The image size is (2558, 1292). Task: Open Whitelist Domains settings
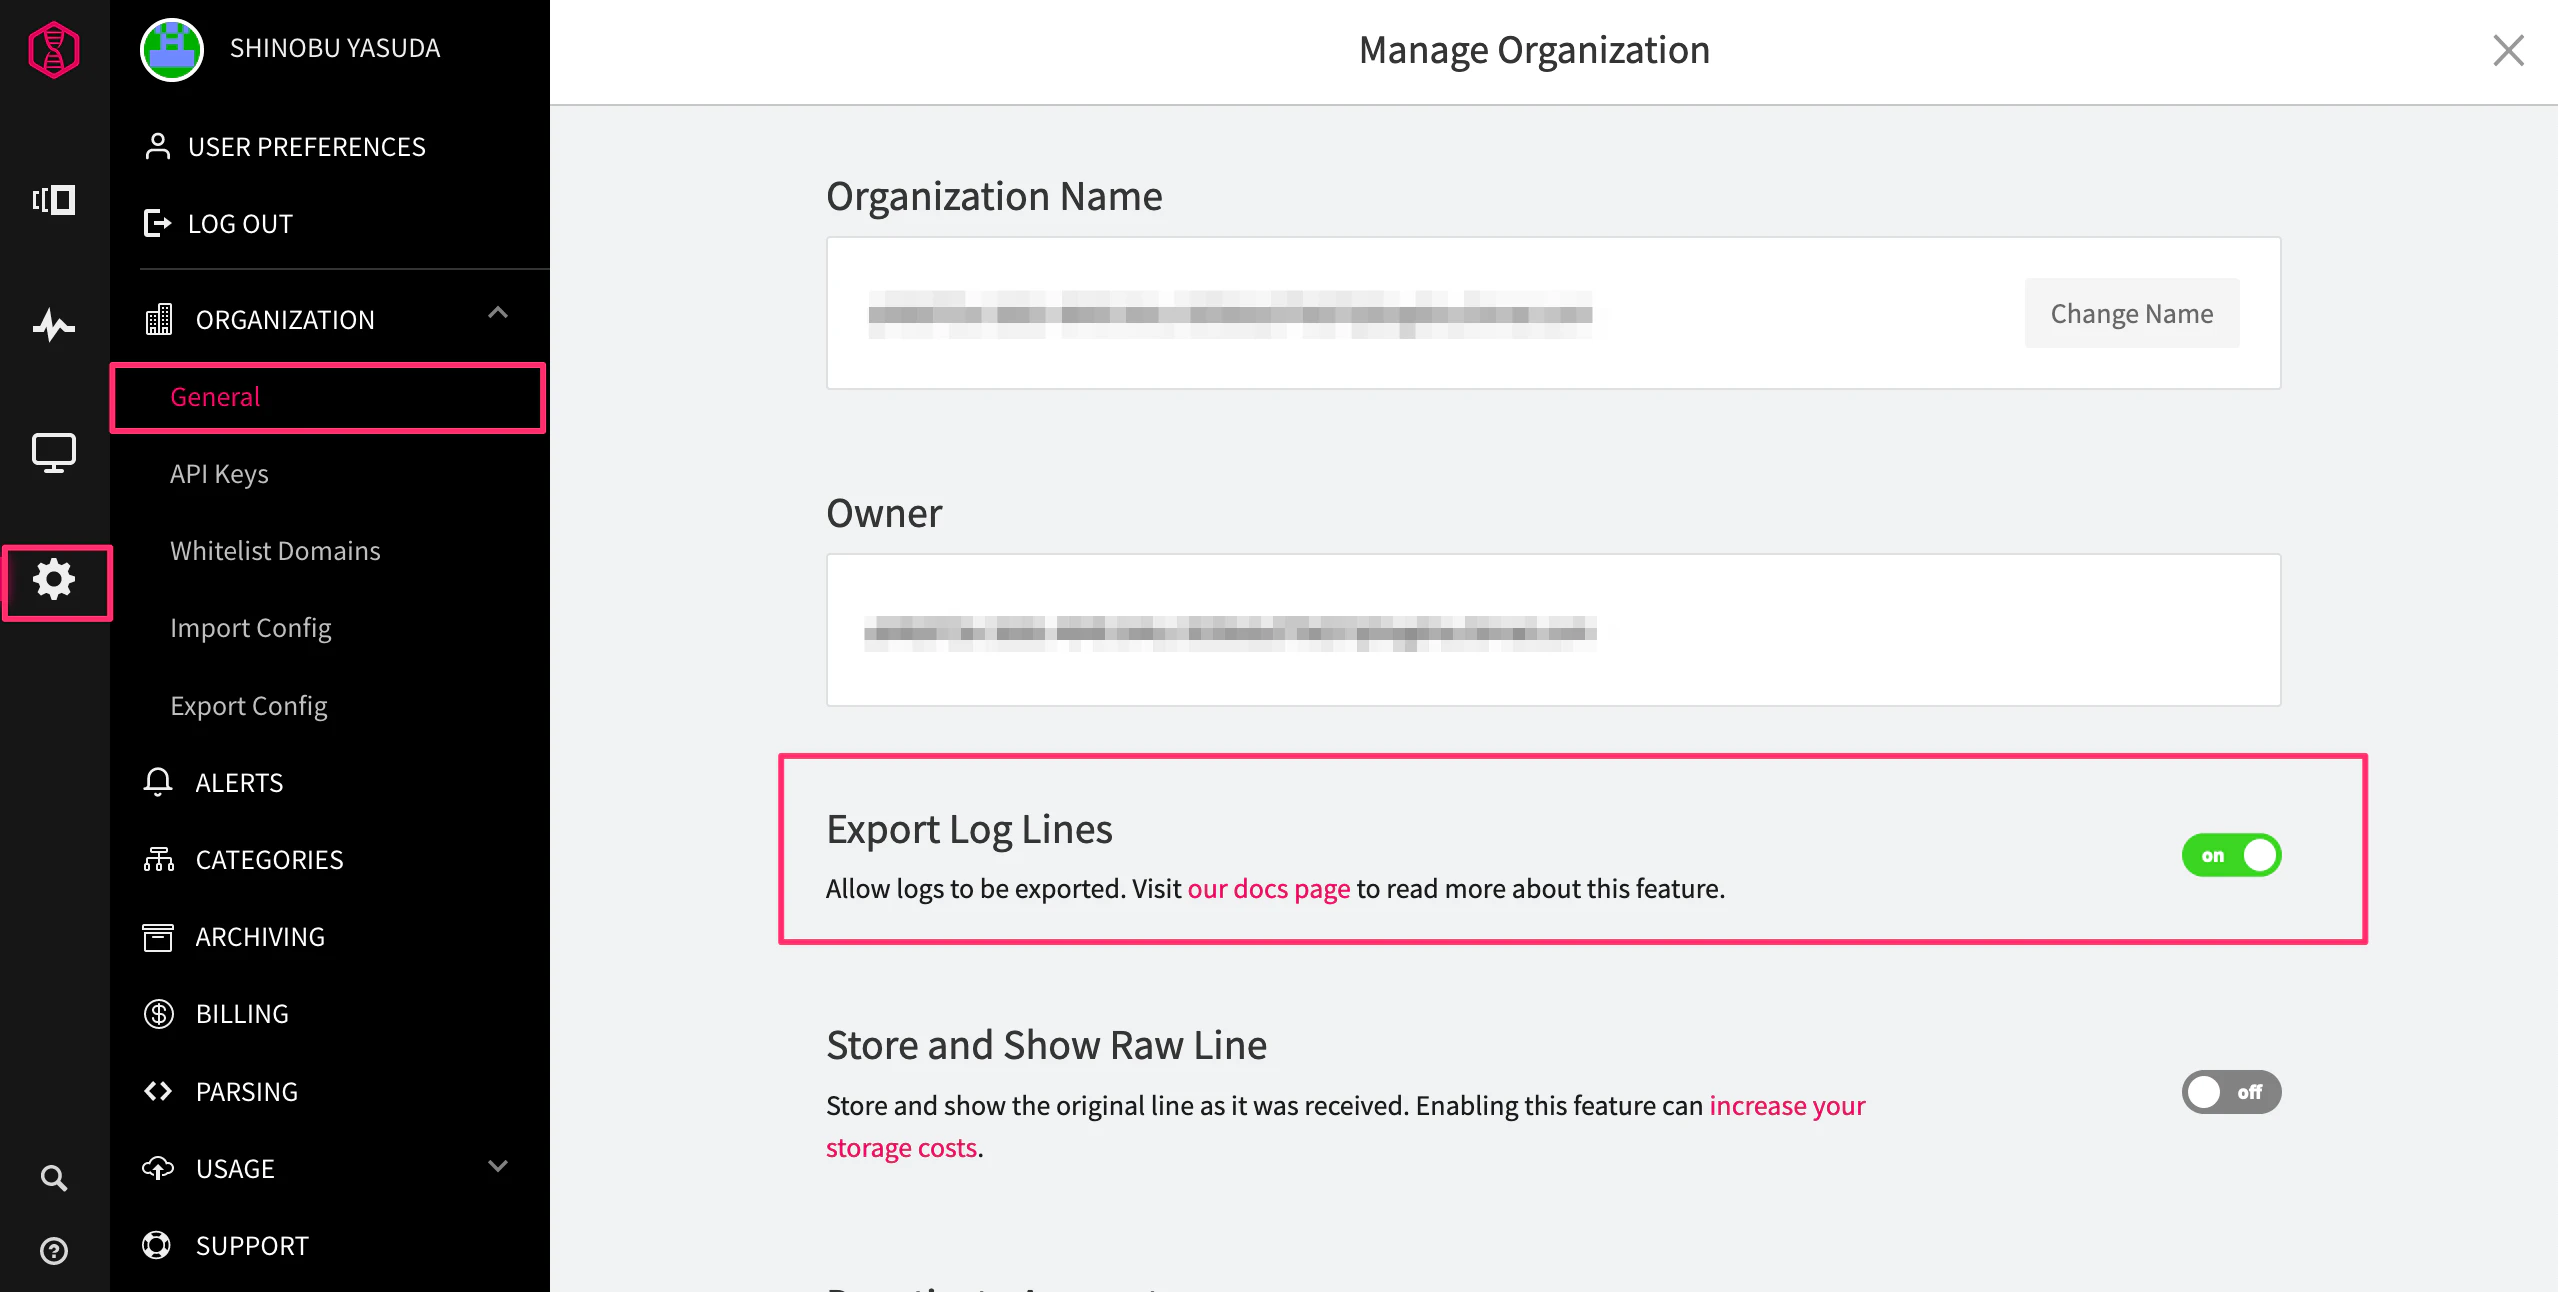(x=275, y=551)
